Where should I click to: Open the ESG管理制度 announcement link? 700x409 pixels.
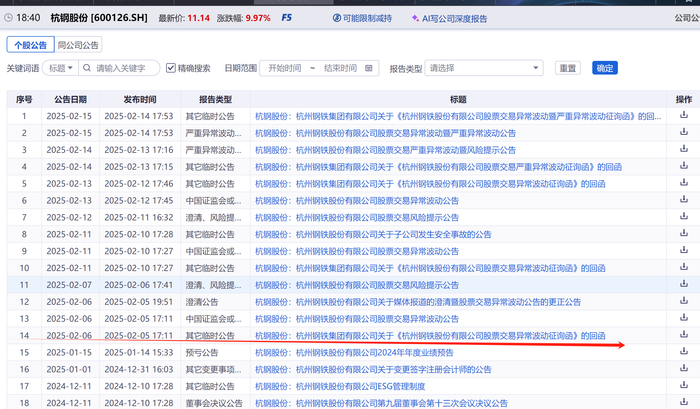[x=340, y=386]
